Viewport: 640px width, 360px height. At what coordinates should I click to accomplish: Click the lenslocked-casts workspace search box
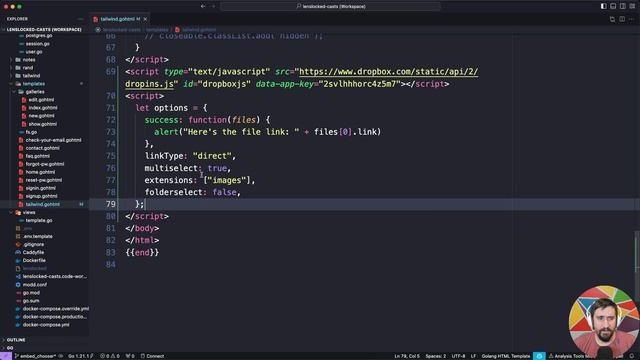331,6
